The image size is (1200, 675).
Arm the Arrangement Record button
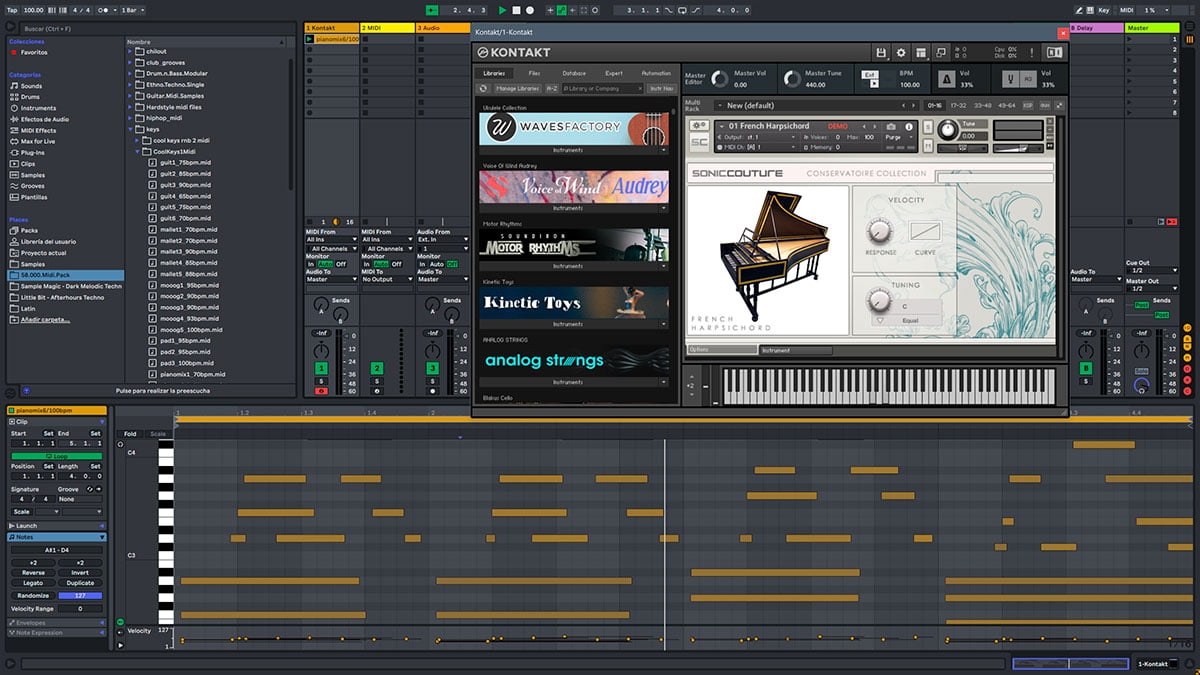pos(530,10)
